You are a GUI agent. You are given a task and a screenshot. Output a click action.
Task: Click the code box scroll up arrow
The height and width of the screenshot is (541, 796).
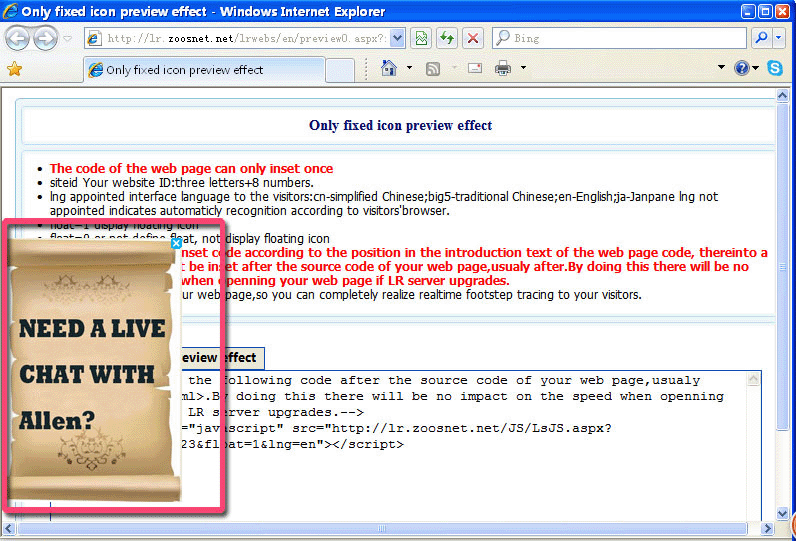point(753,379)
